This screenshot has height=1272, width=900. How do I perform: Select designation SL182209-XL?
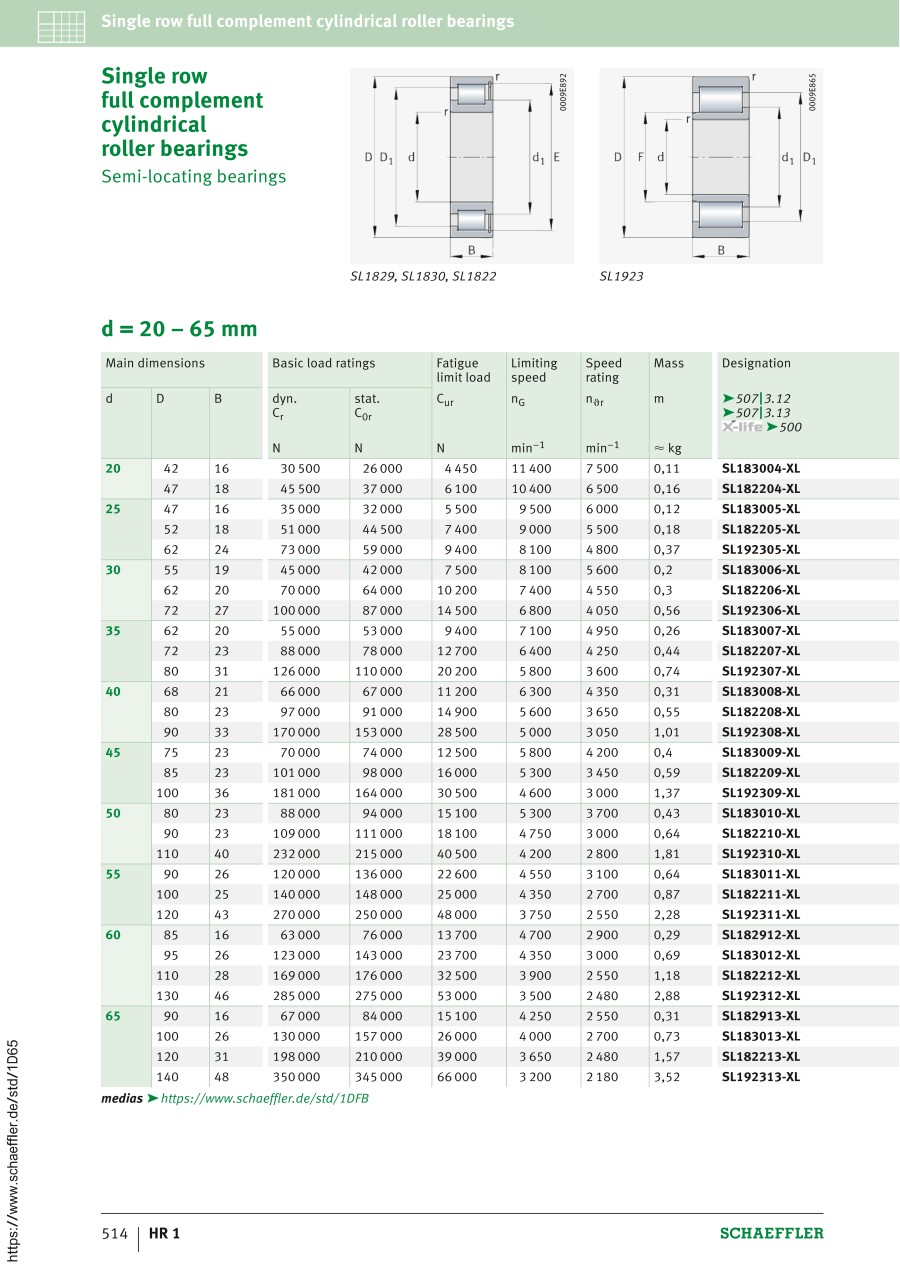click(761, 773)
